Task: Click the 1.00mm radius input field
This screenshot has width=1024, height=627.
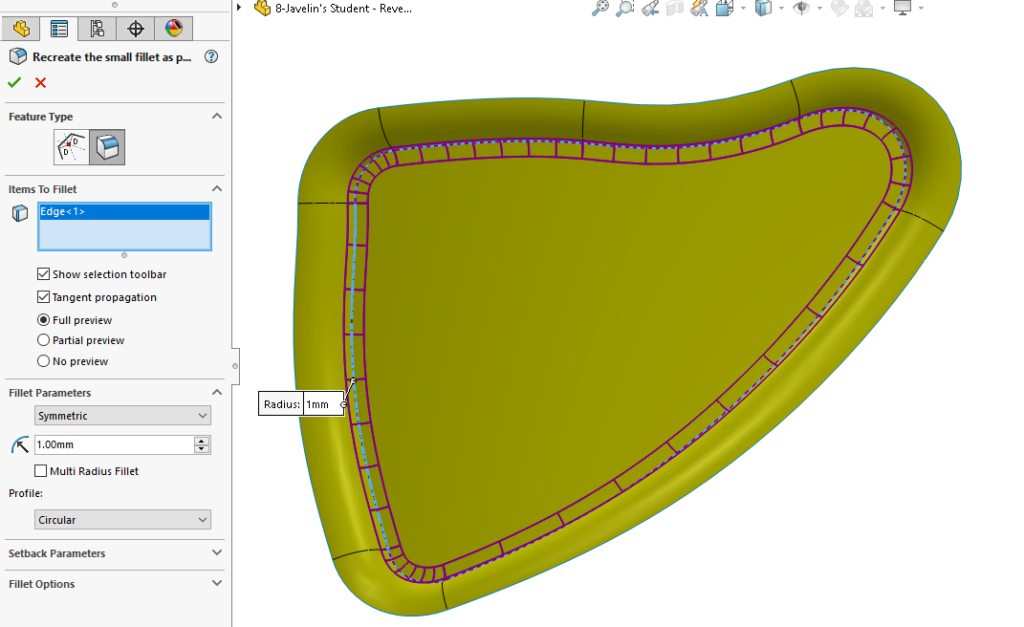Action: [114, 445]
